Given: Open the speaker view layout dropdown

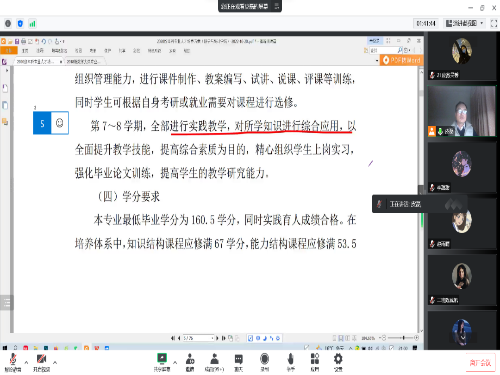Looking at the screenshot, I should pos(465,23).
